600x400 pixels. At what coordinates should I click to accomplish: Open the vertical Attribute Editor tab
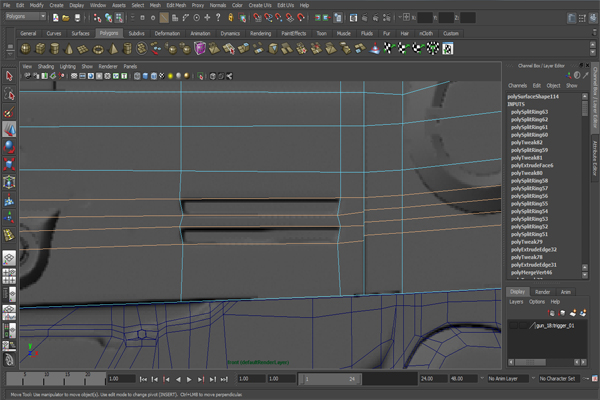[x=595, y=158]
